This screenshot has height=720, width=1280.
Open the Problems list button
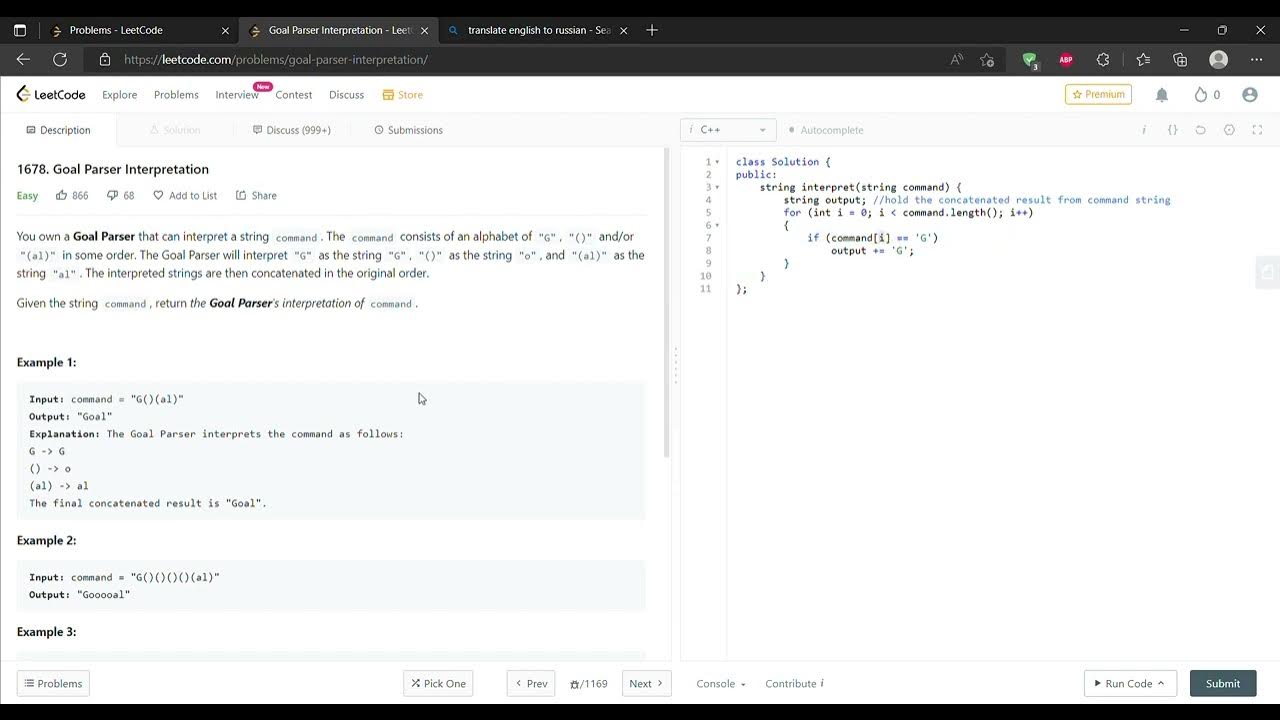[53, 684]
